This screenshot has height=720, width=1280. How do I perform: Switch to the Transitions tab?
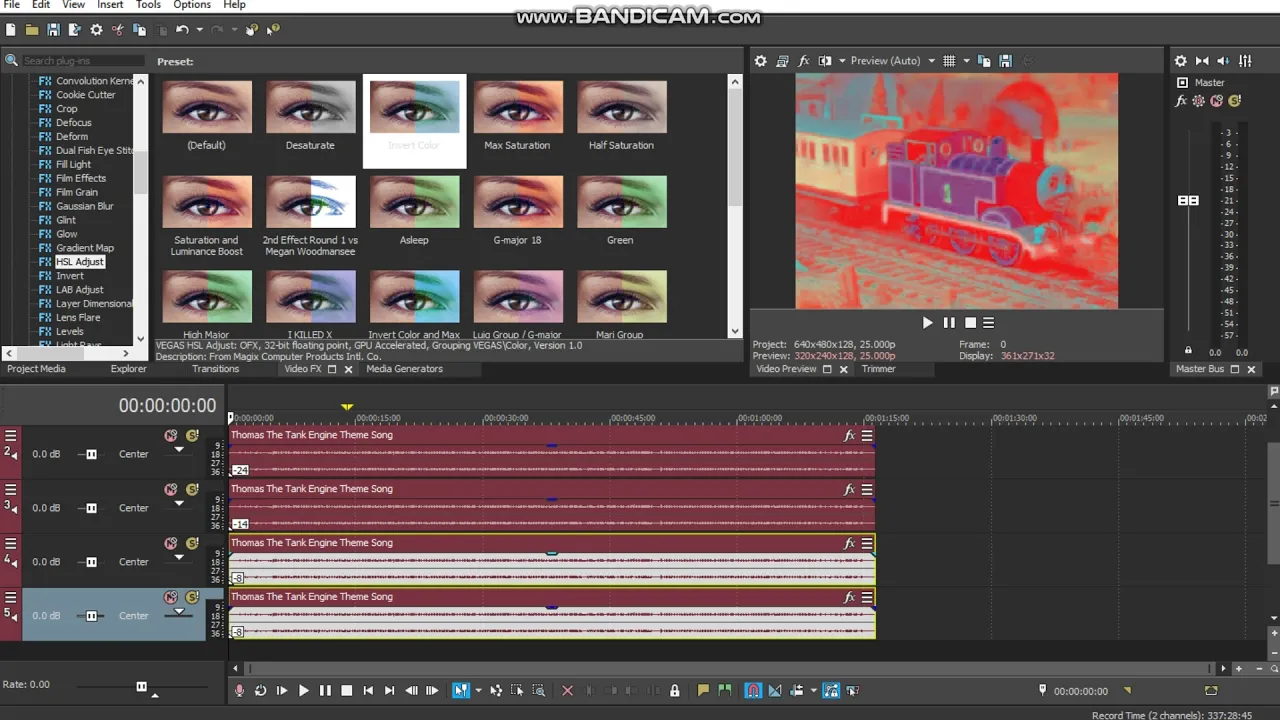[x=215, y=369]
